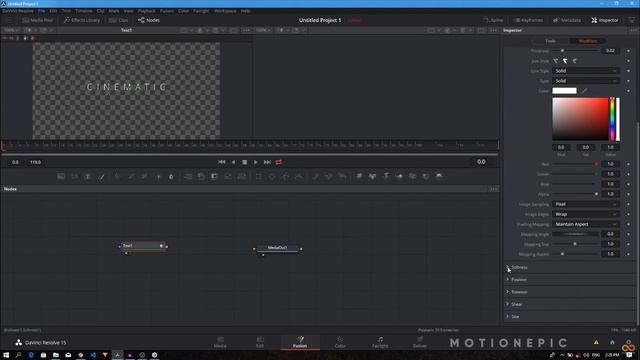Switch to the Tools tab in Inspector
This screenshot has width=640, height=360.
pos(550,41)
